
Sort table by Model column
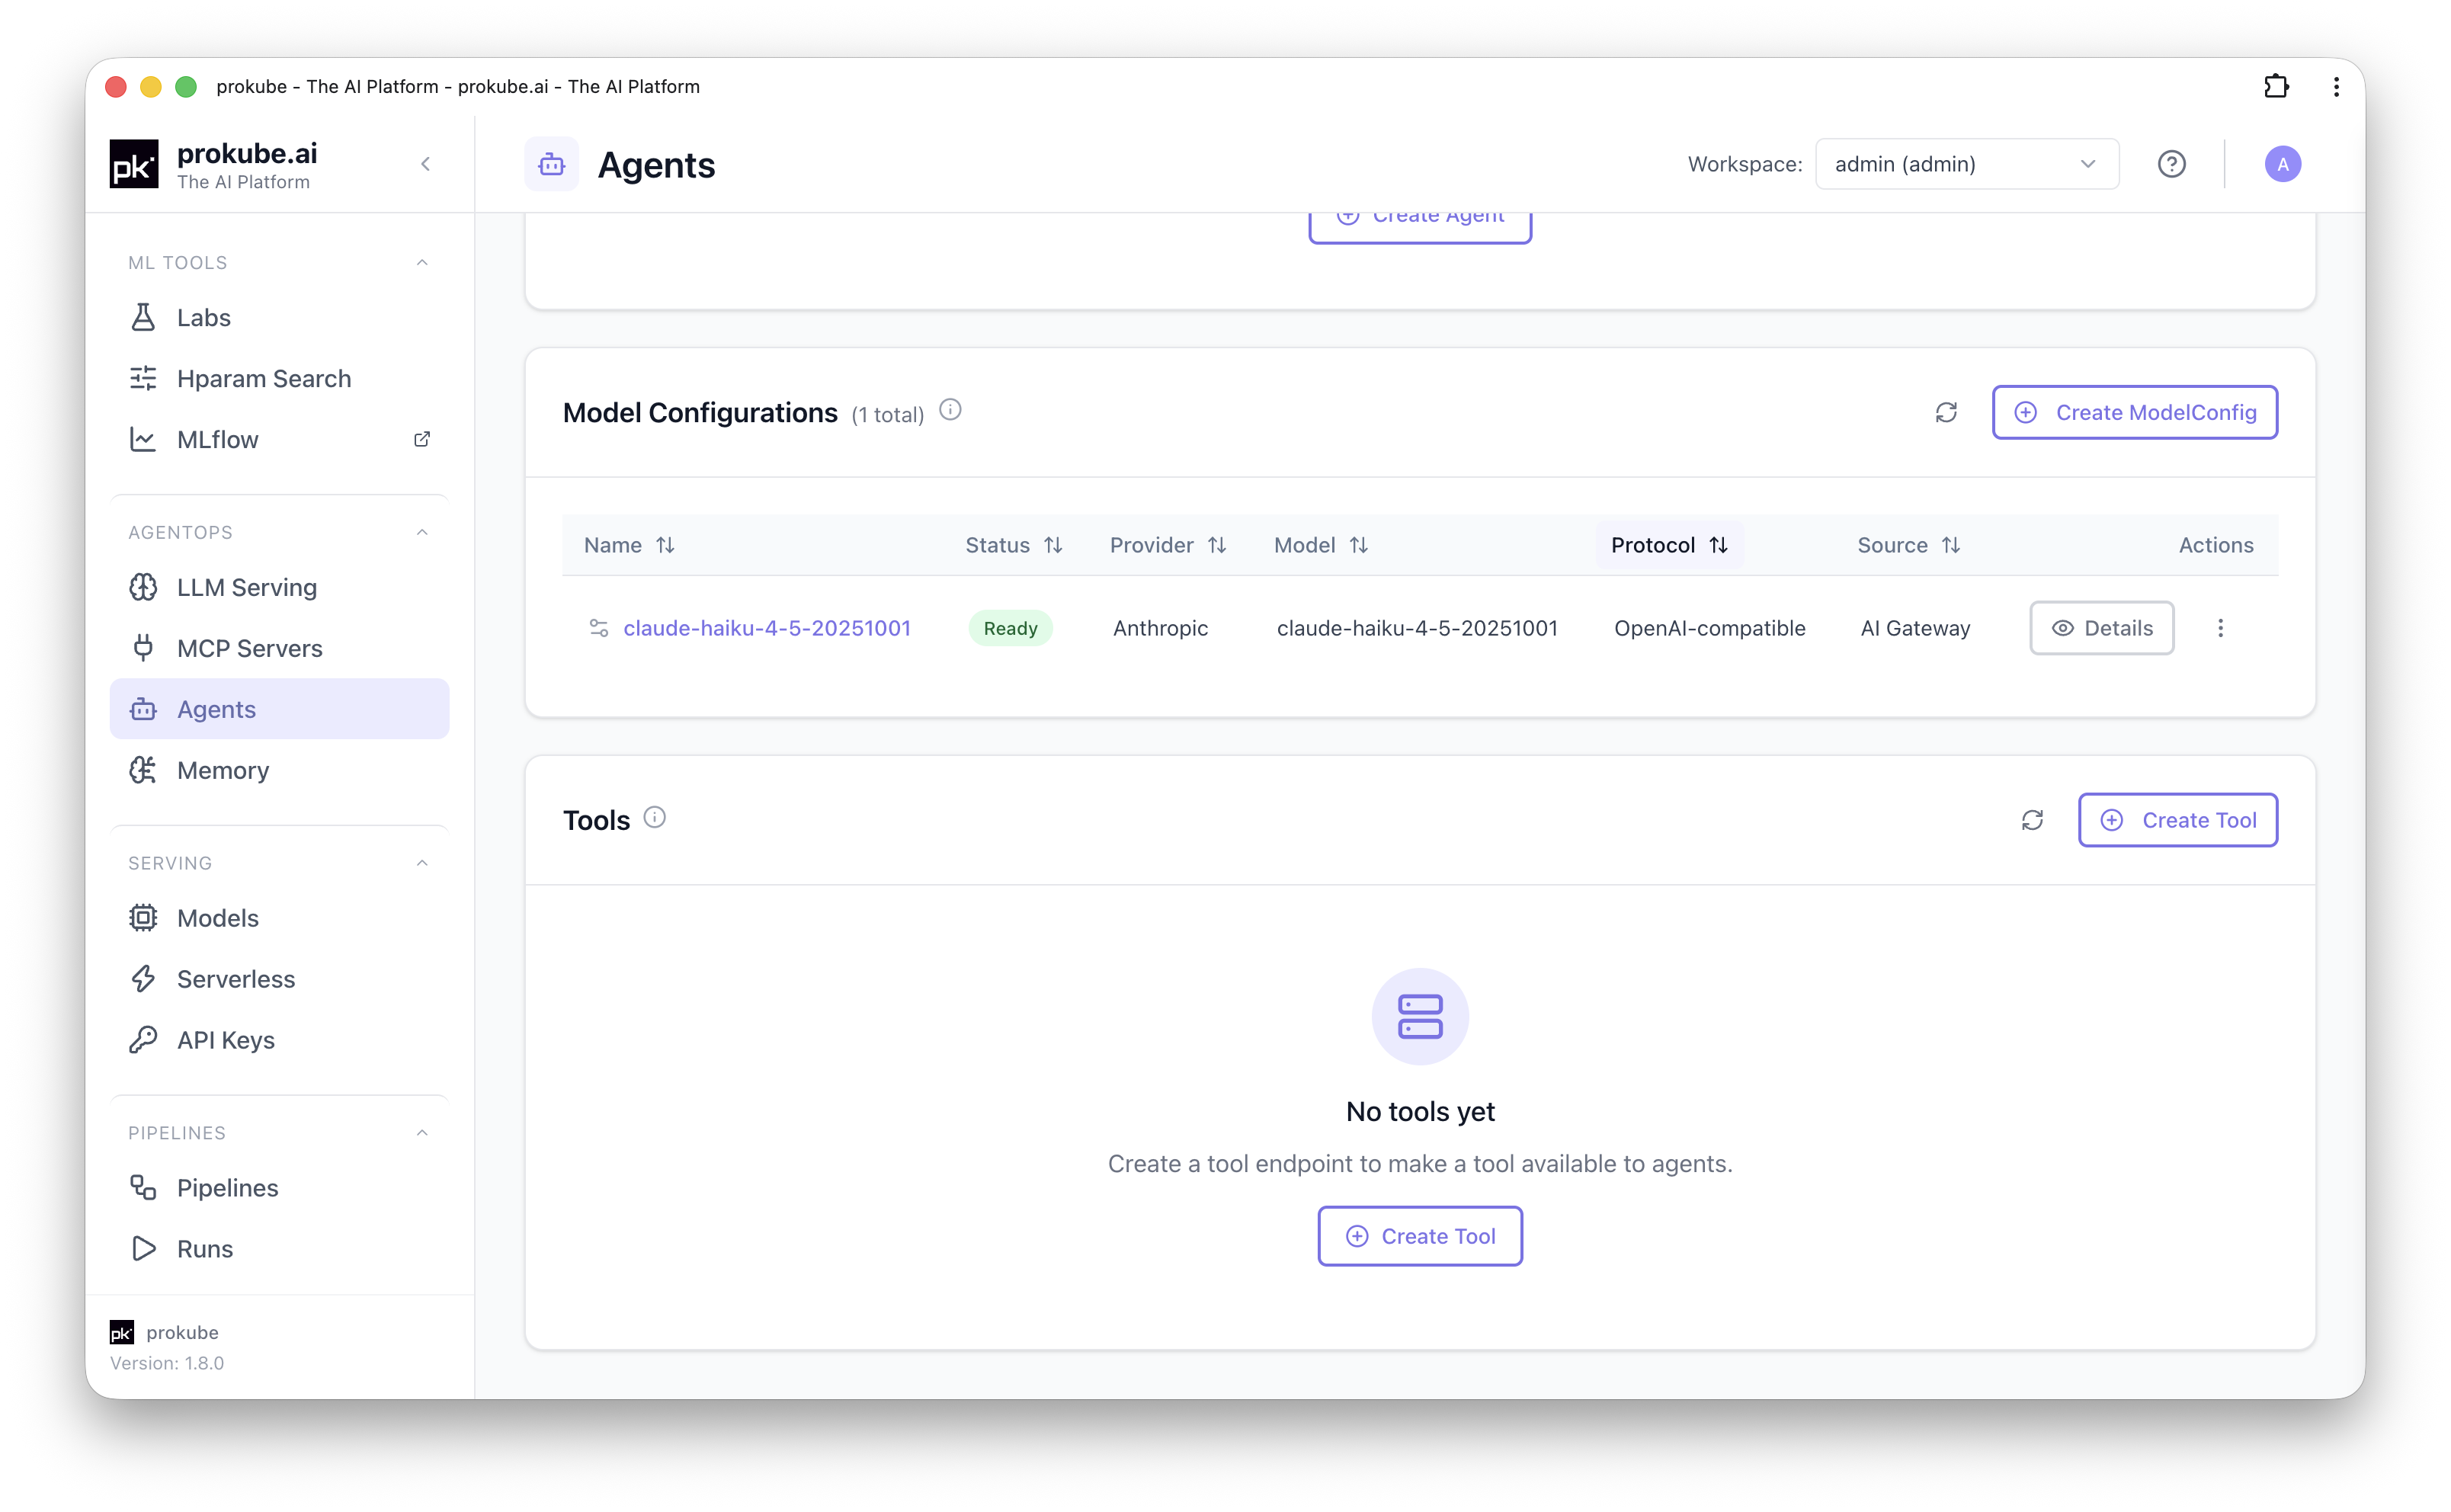coord(1320,545)
